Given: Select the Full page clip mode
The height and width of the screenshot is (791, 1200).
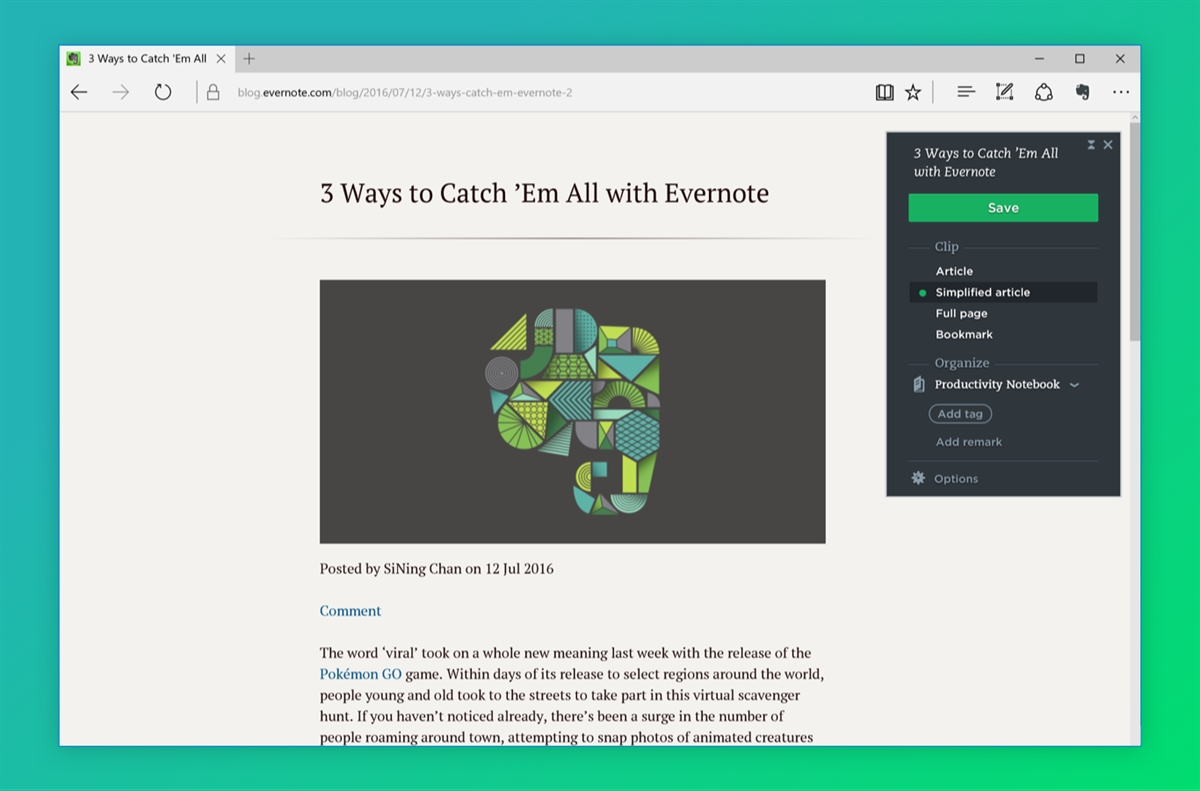Looking at the screenshot, I should (960, 313).
